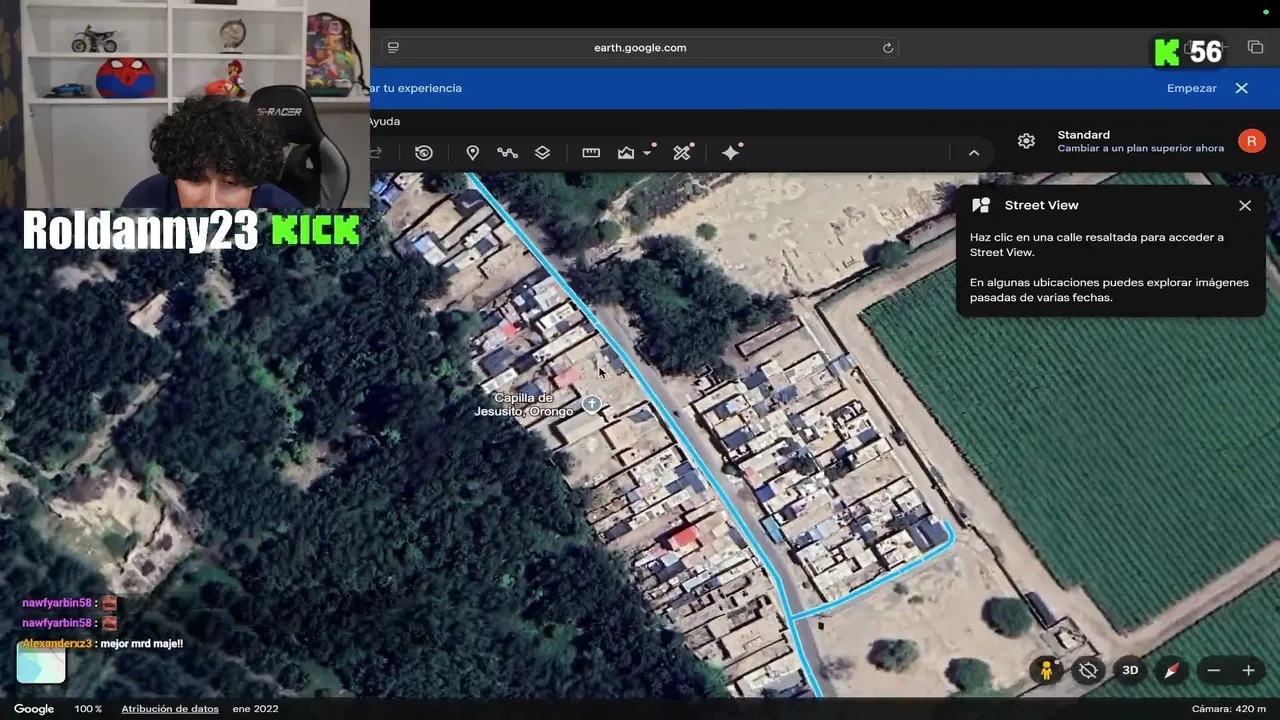Open the imagery/terrain tool in toolbar
1280x720 pixels.
point(626,153)
